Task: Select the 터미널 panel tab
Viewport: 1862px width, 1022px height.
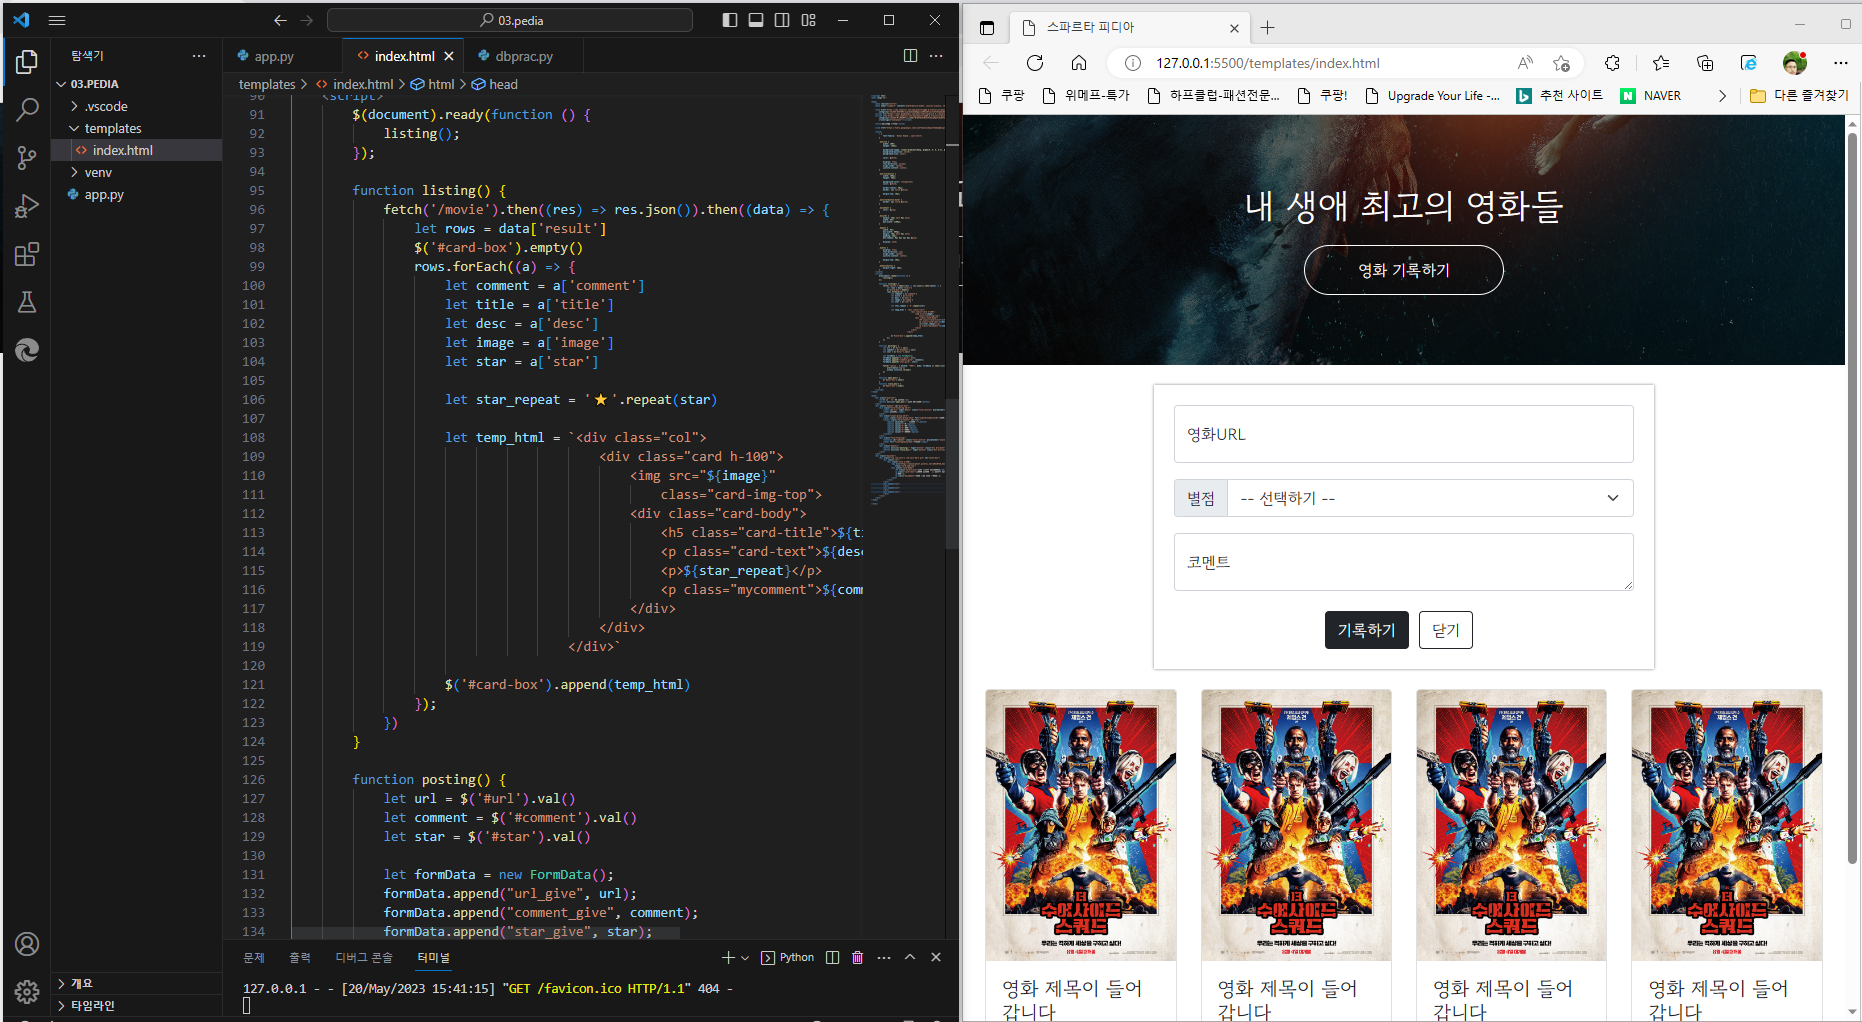Action: point(434,958)
